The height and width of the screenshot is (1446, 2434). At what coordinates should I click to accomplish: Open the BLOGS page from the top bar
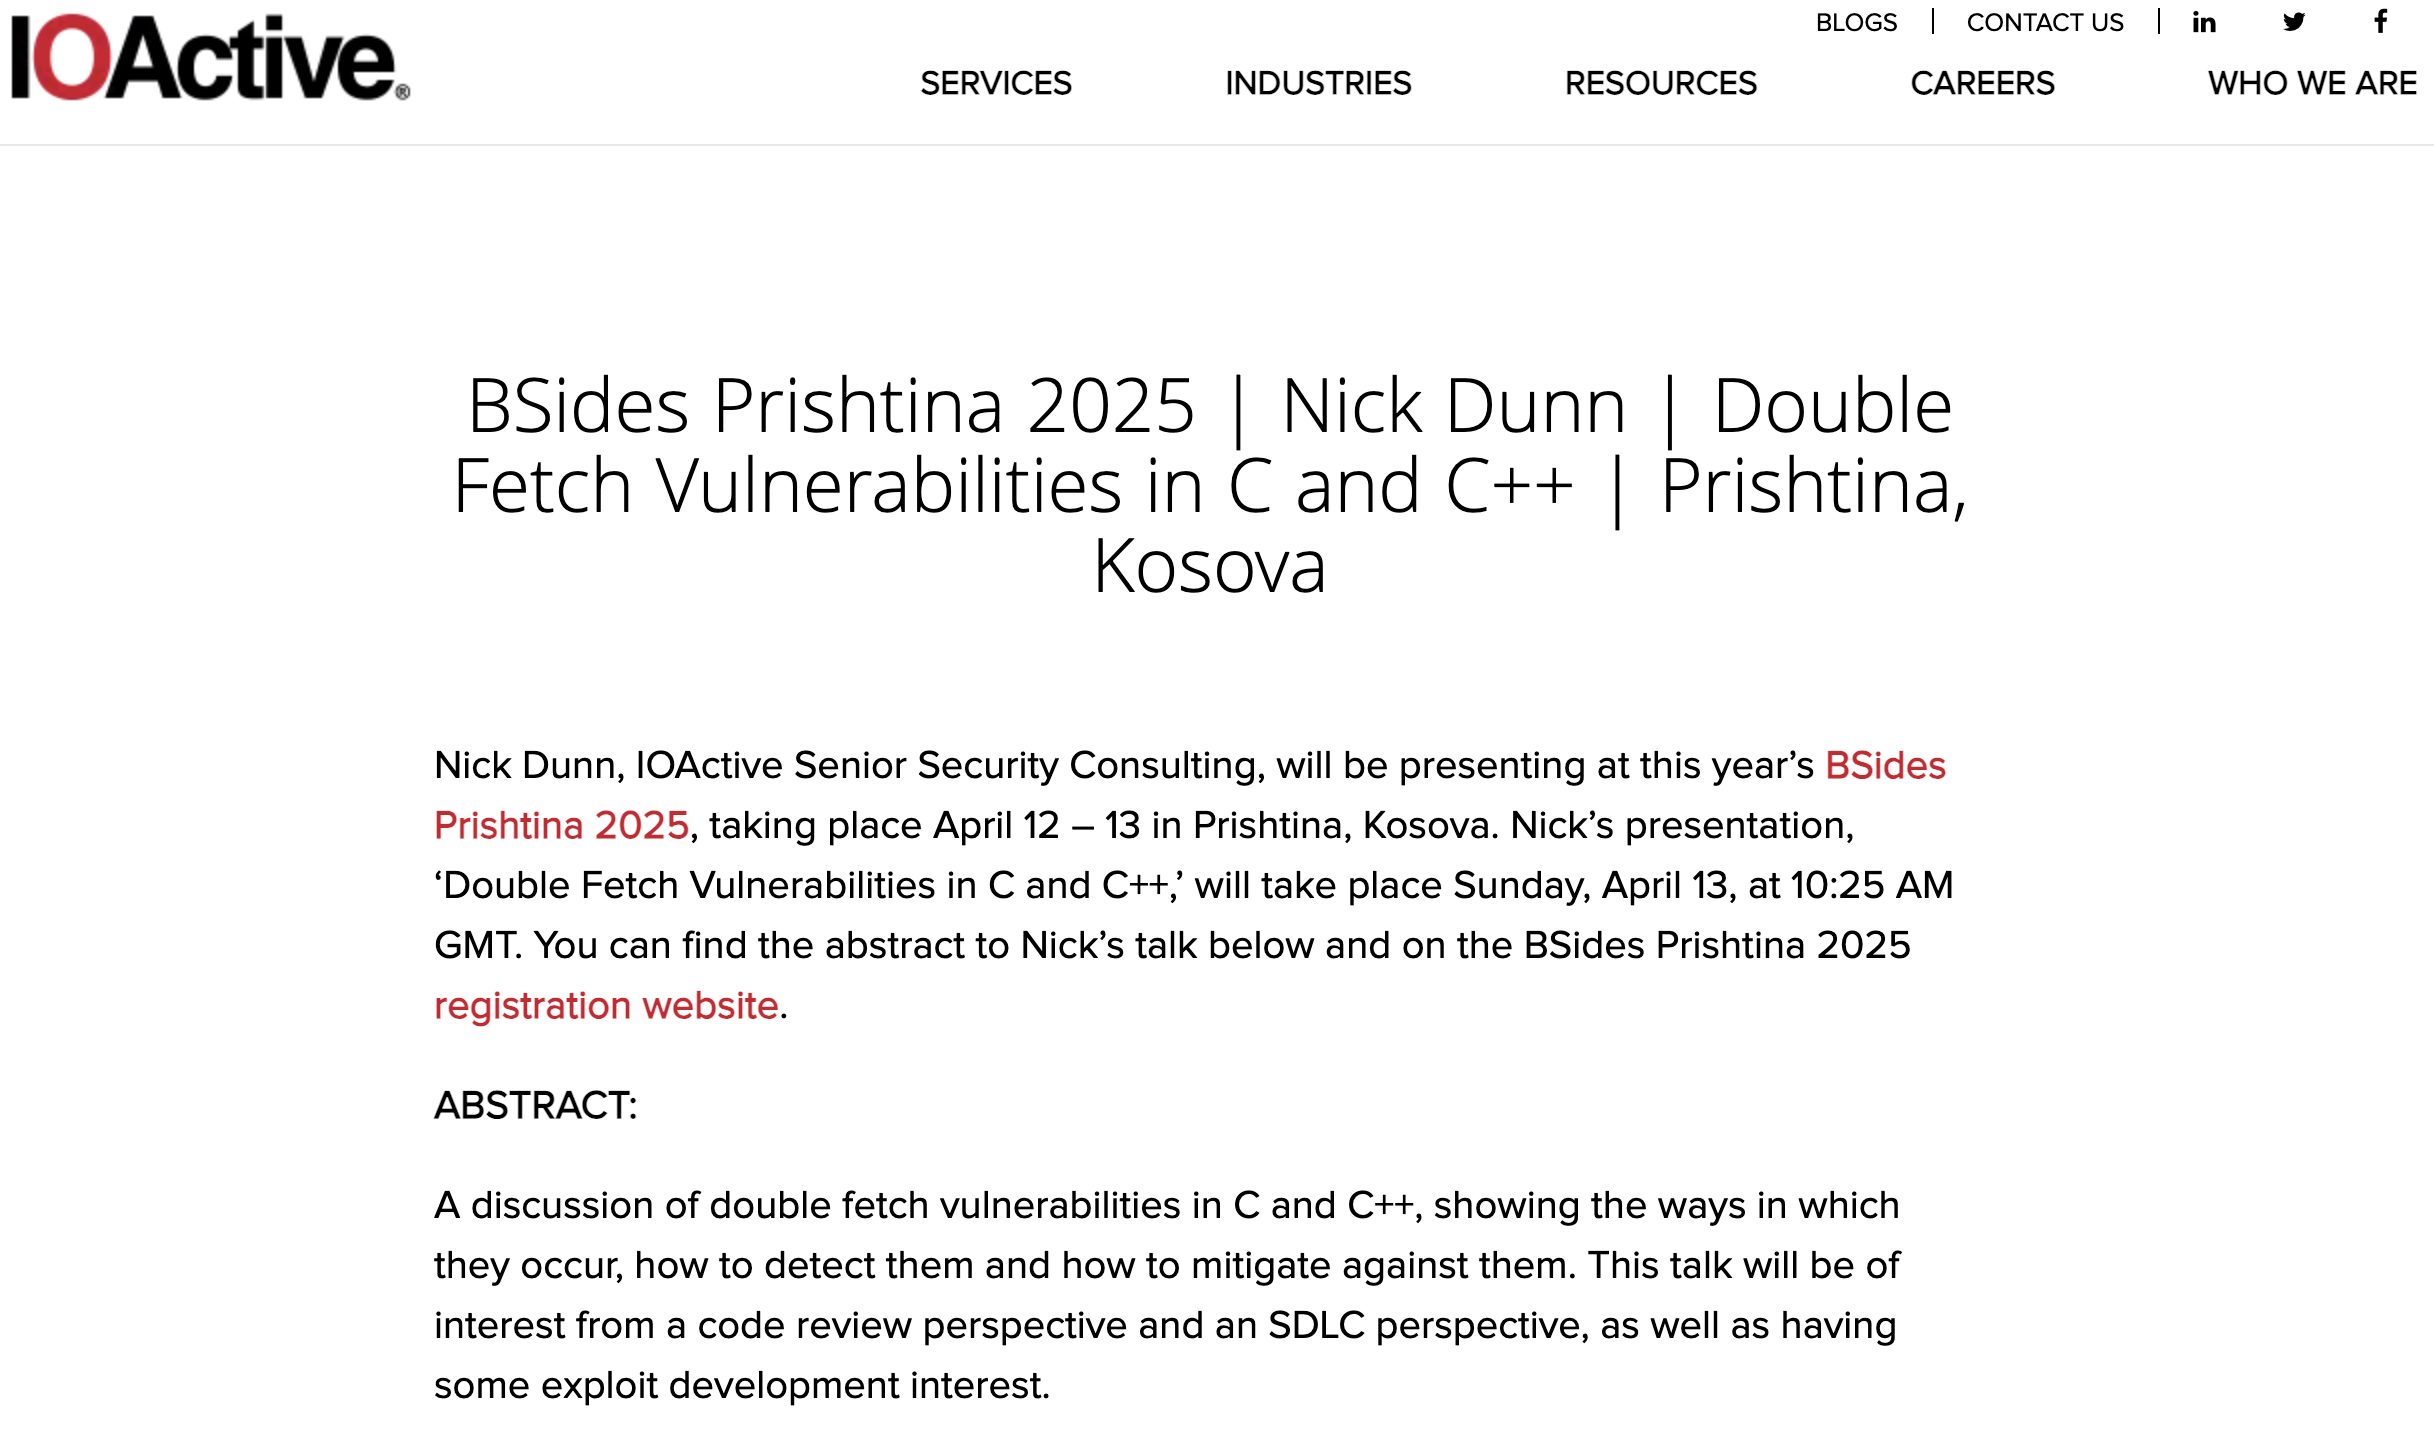pyautogui.click(x=1857, y=21)
